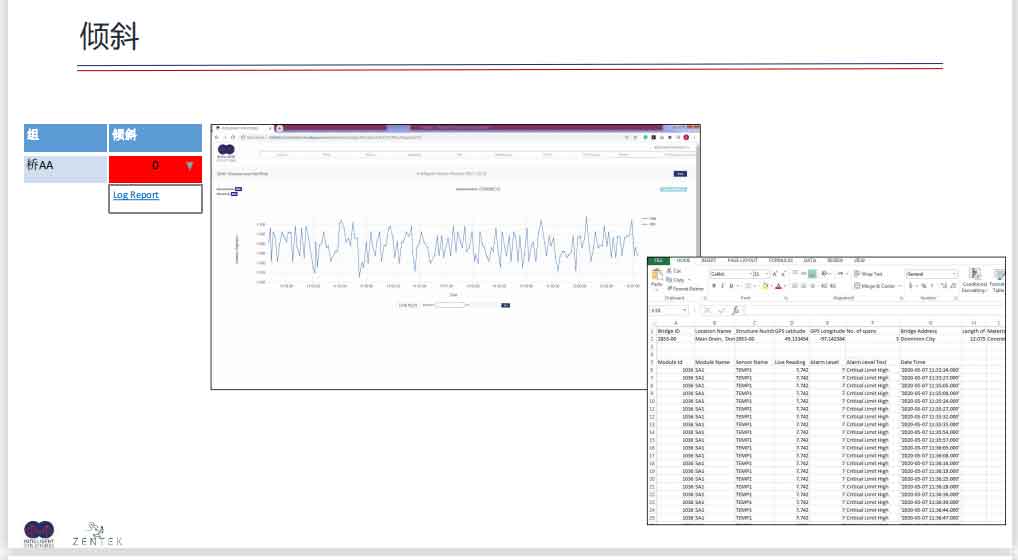Open the Log Report link
The image size is (1018, 560).
pos(136,195)
